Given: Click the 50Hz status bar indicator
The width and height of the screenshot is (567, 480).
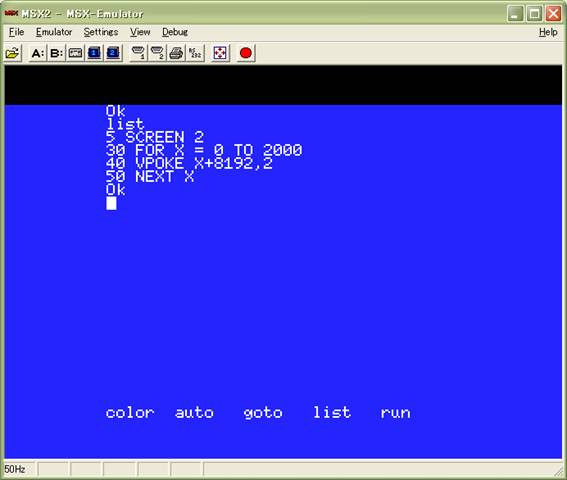Looking at the screenshot, I should pyautogui.click(x=15, y=469).
